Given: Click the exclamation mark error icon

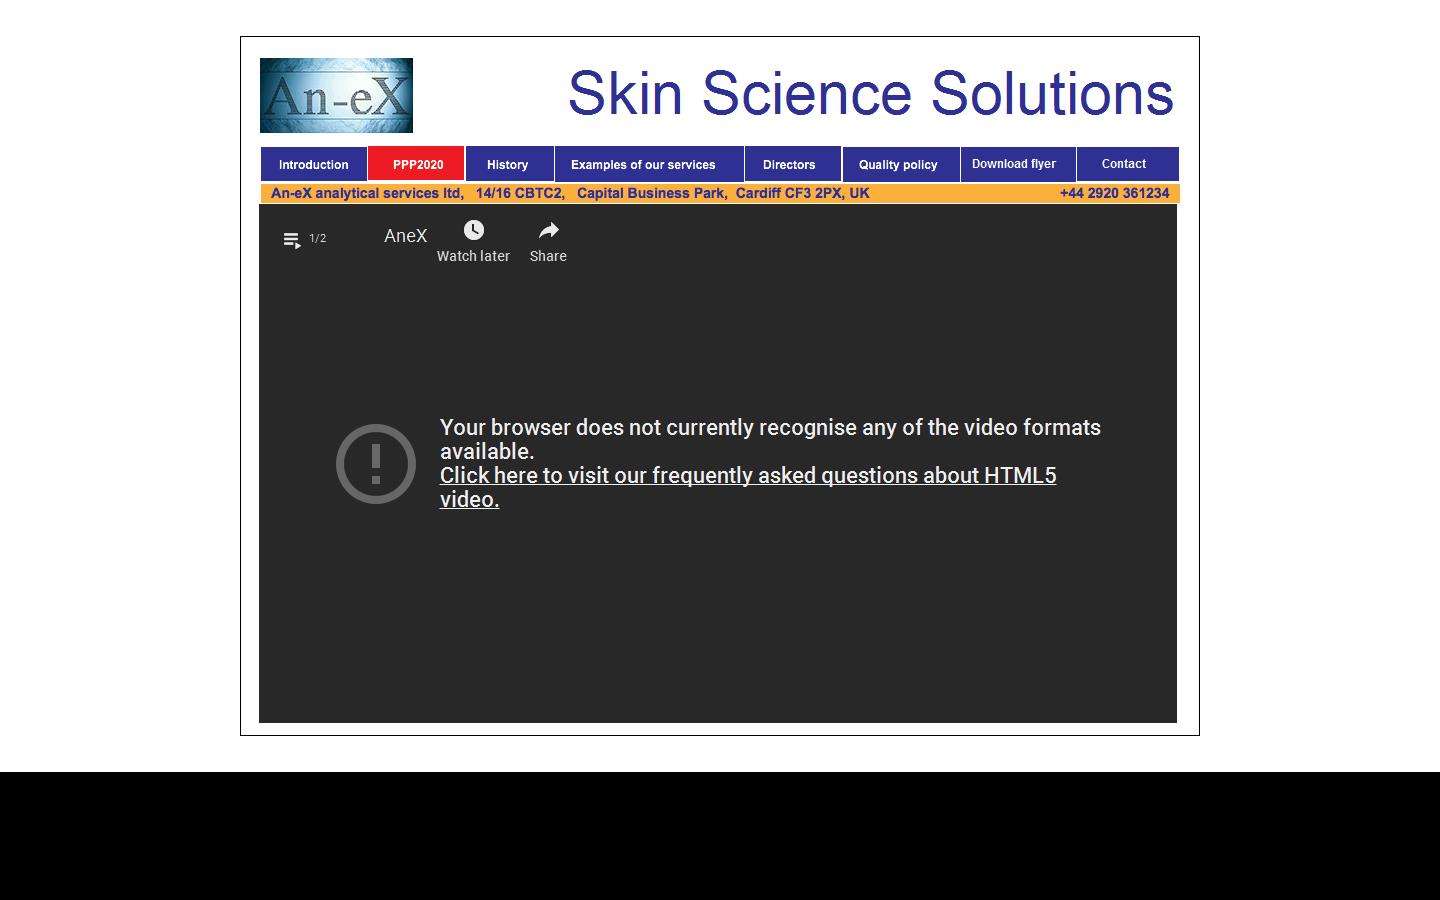Looking at the screenshot, I should 376,464.
